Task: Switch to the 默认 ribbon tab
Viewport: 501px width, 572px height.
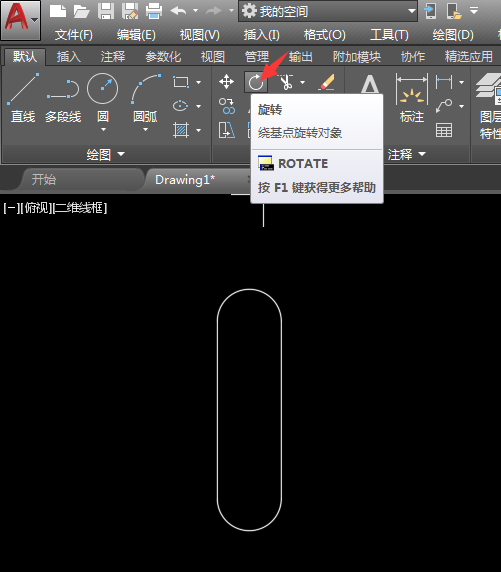Action: point(25,57)
